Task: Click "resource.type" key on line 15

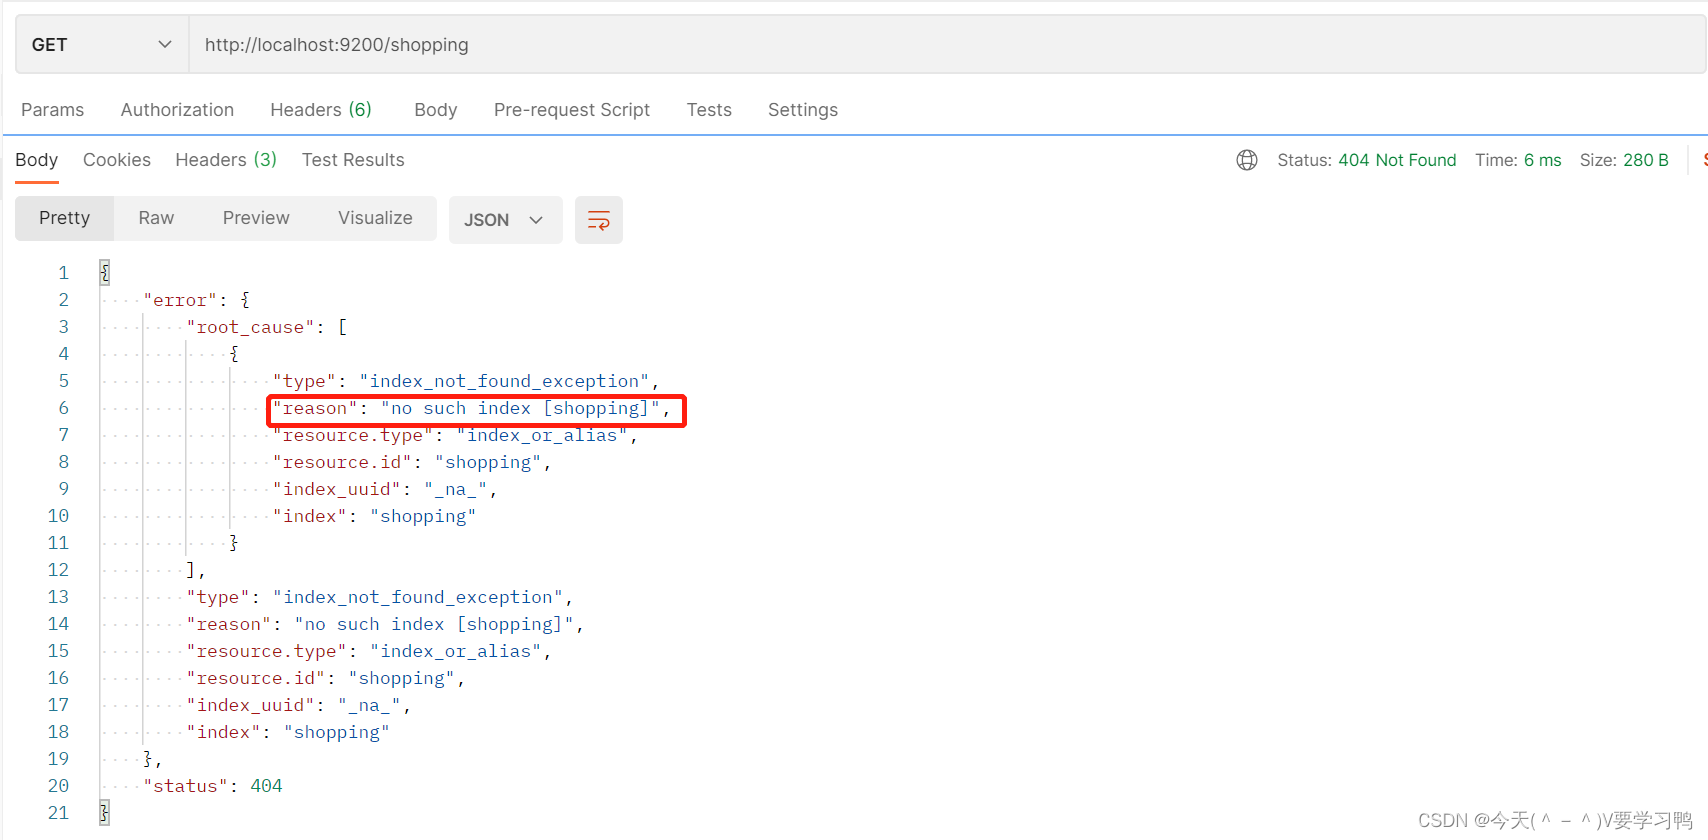Action: click(266, 651)
